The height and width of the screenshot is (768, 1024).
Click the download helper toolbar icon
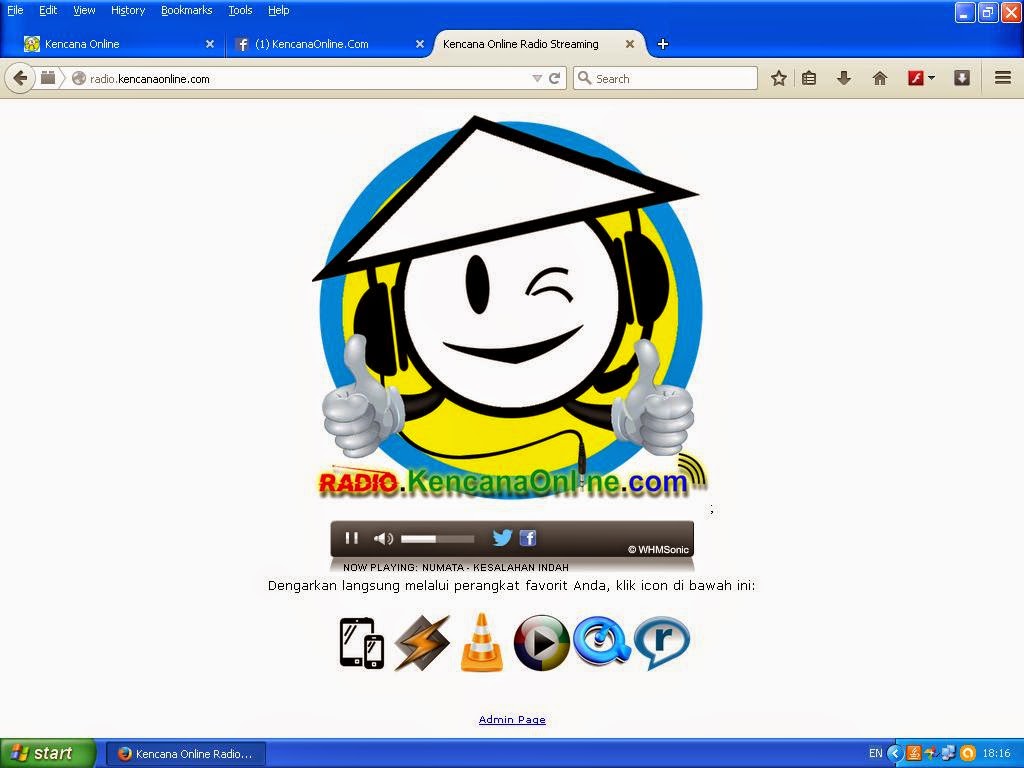tap(961, 78)
